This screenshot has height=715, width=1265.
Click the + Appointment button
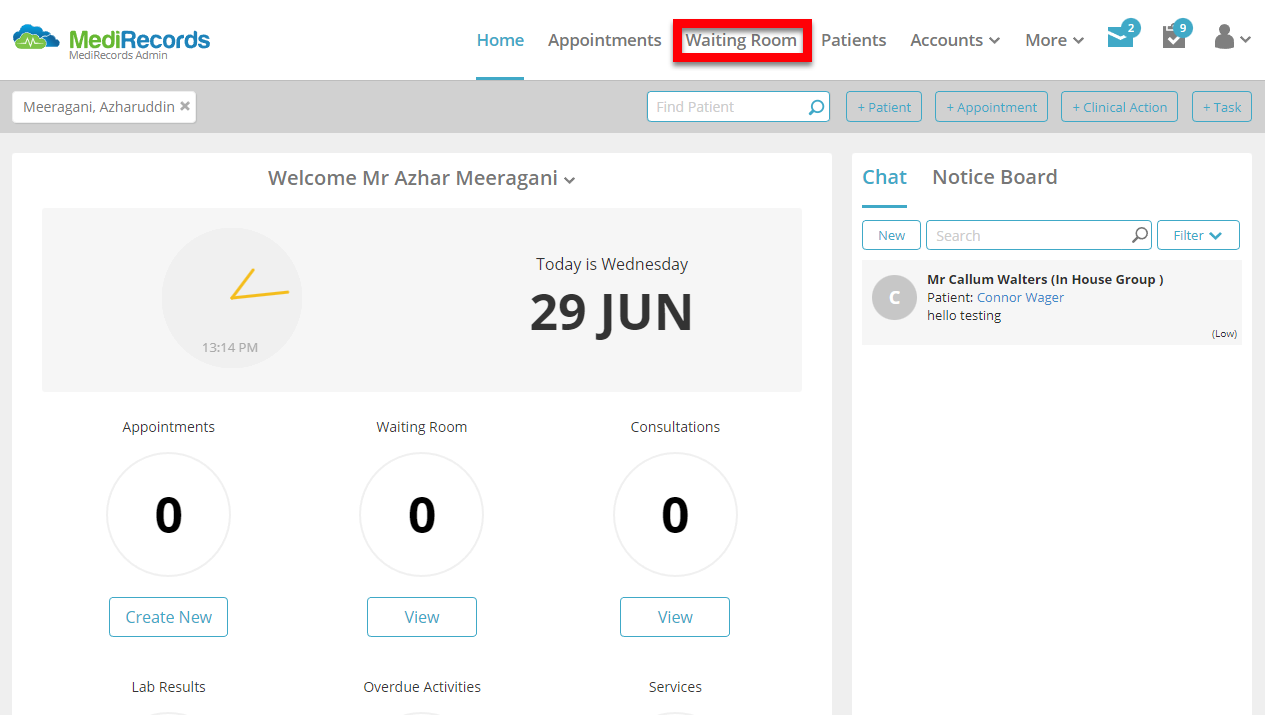pos(991,107)
